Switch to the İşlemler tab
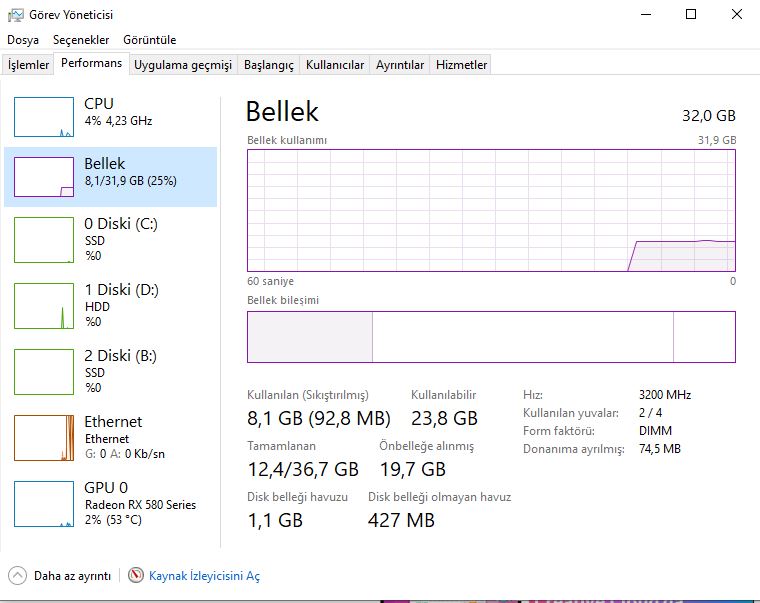The height and width of the screenshot is (603, 760). (28, 65)
